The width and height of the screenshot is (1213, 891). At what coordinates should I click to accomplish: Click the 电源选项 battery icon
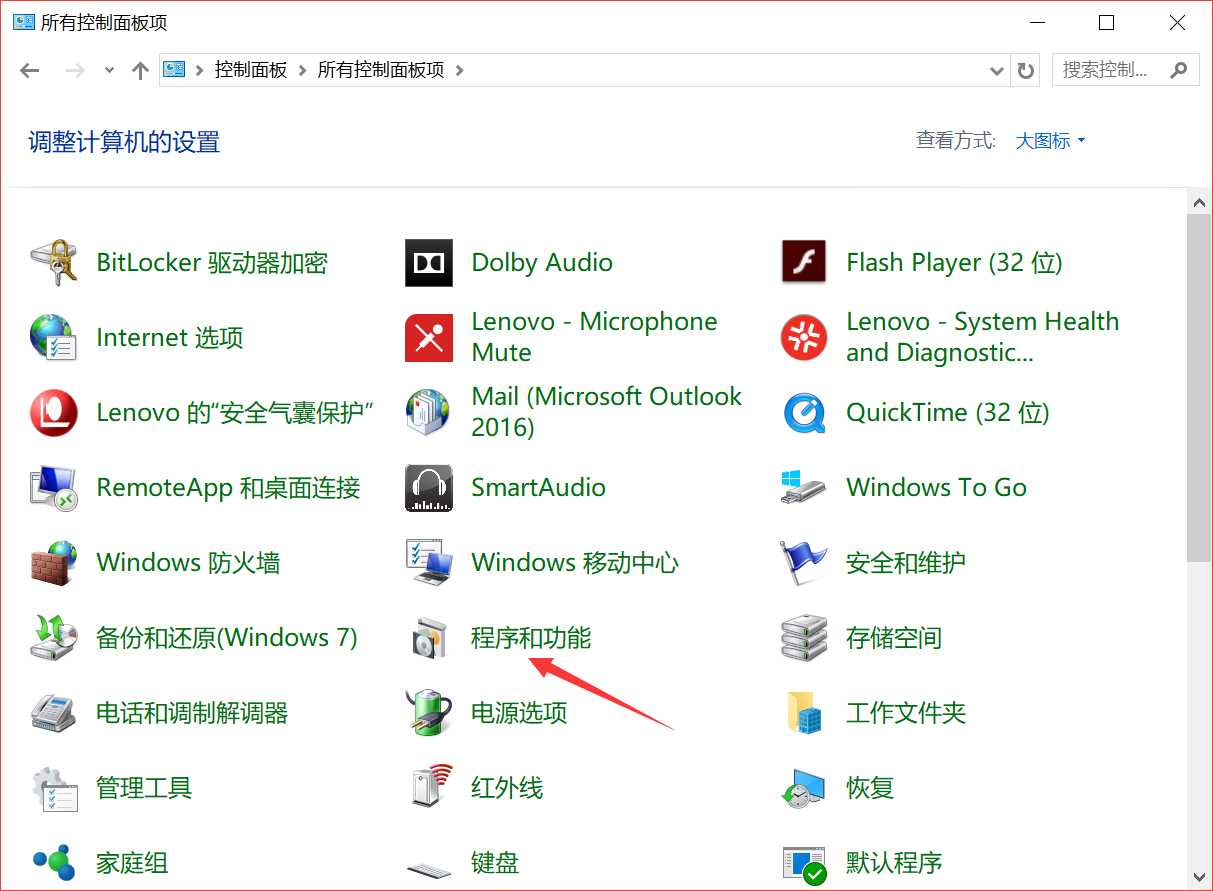click(x=429, y=713)
